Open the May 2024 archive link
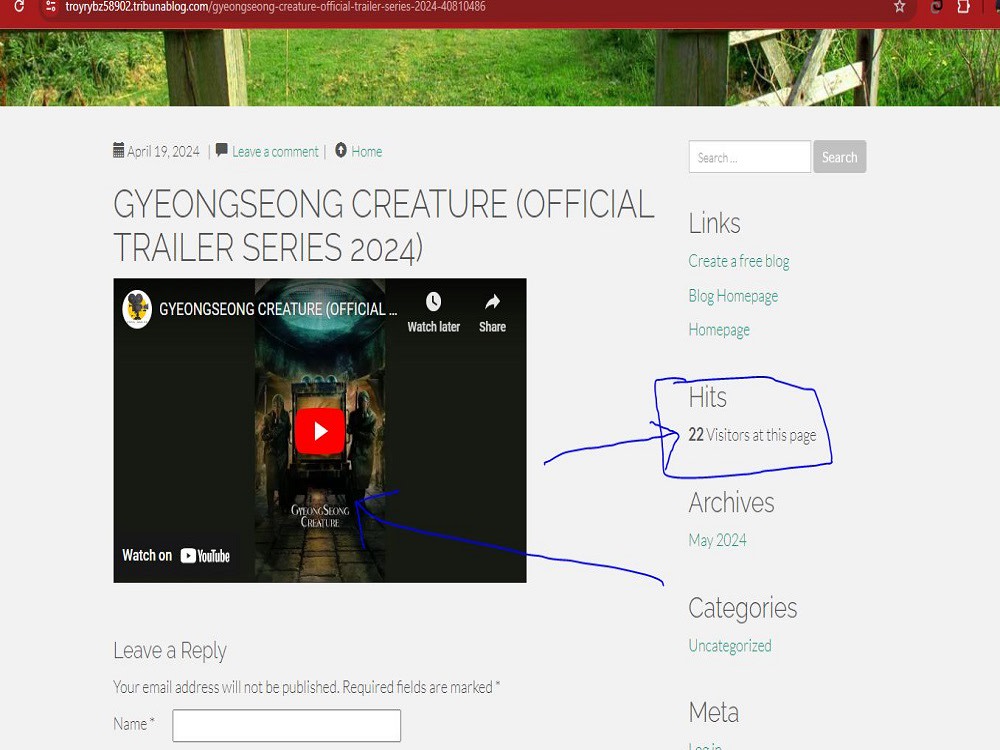This screenshot has height=750, width=1000. [x=717, y=540]
